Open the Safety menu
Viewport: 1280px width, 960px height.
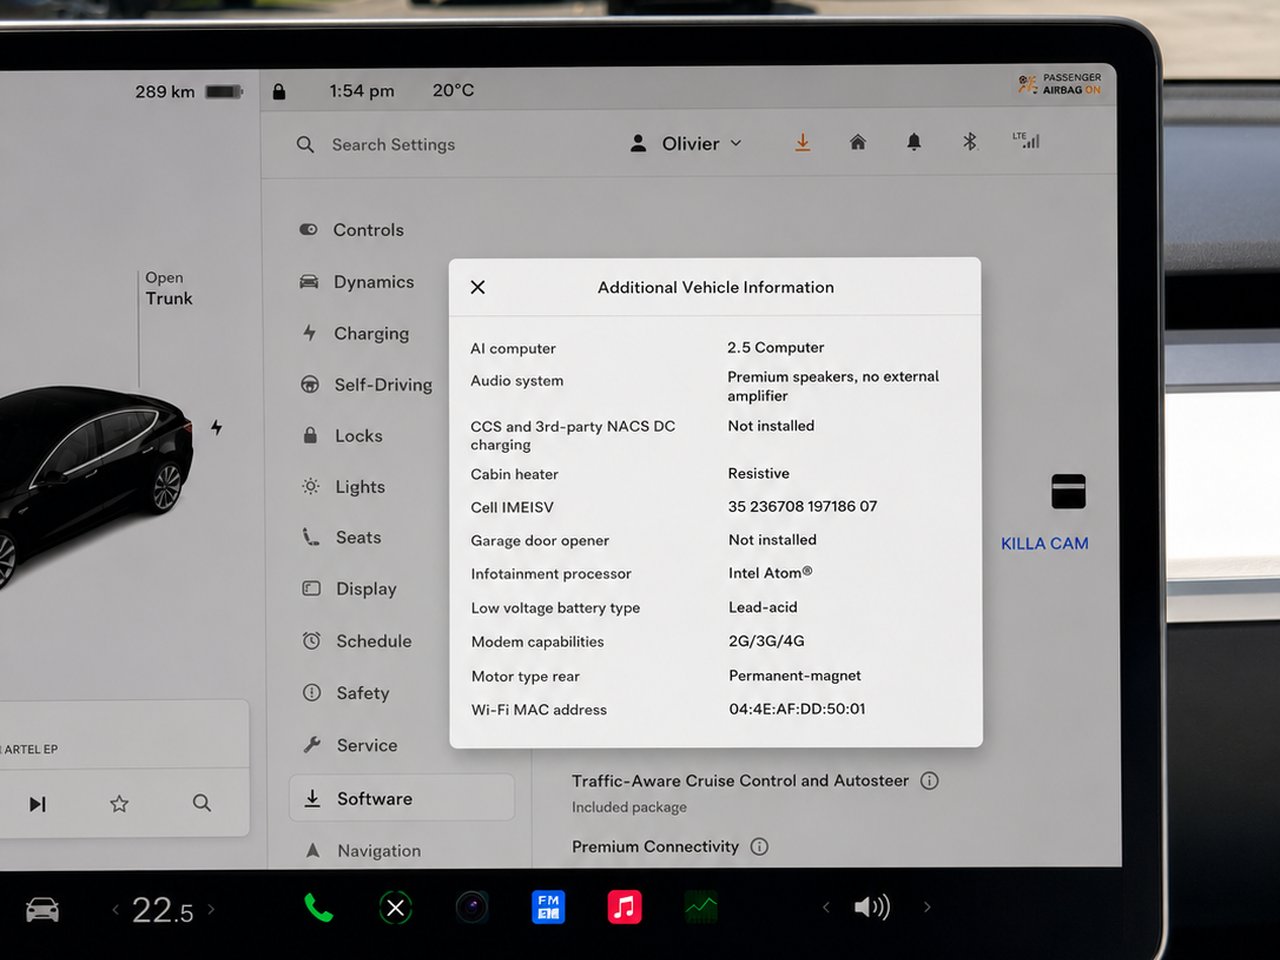click(346, 693)
